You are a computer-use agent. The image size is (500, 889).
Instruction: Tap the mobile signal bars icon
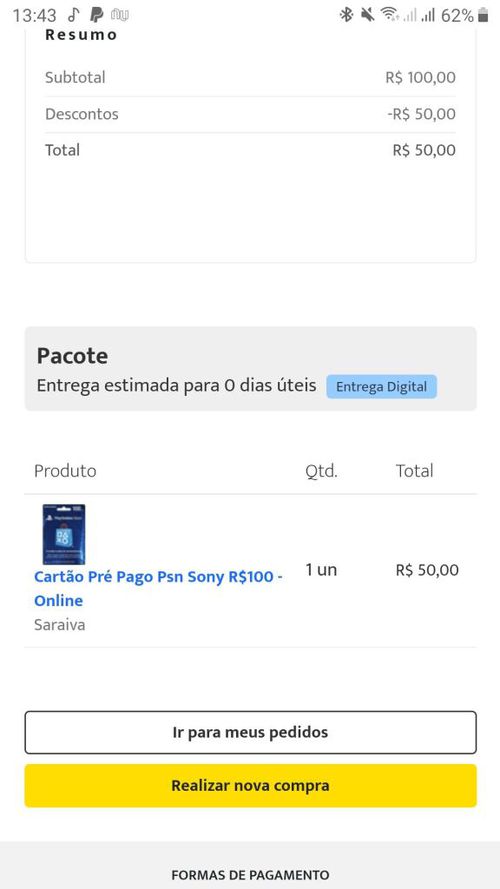[x=427, y=15]
